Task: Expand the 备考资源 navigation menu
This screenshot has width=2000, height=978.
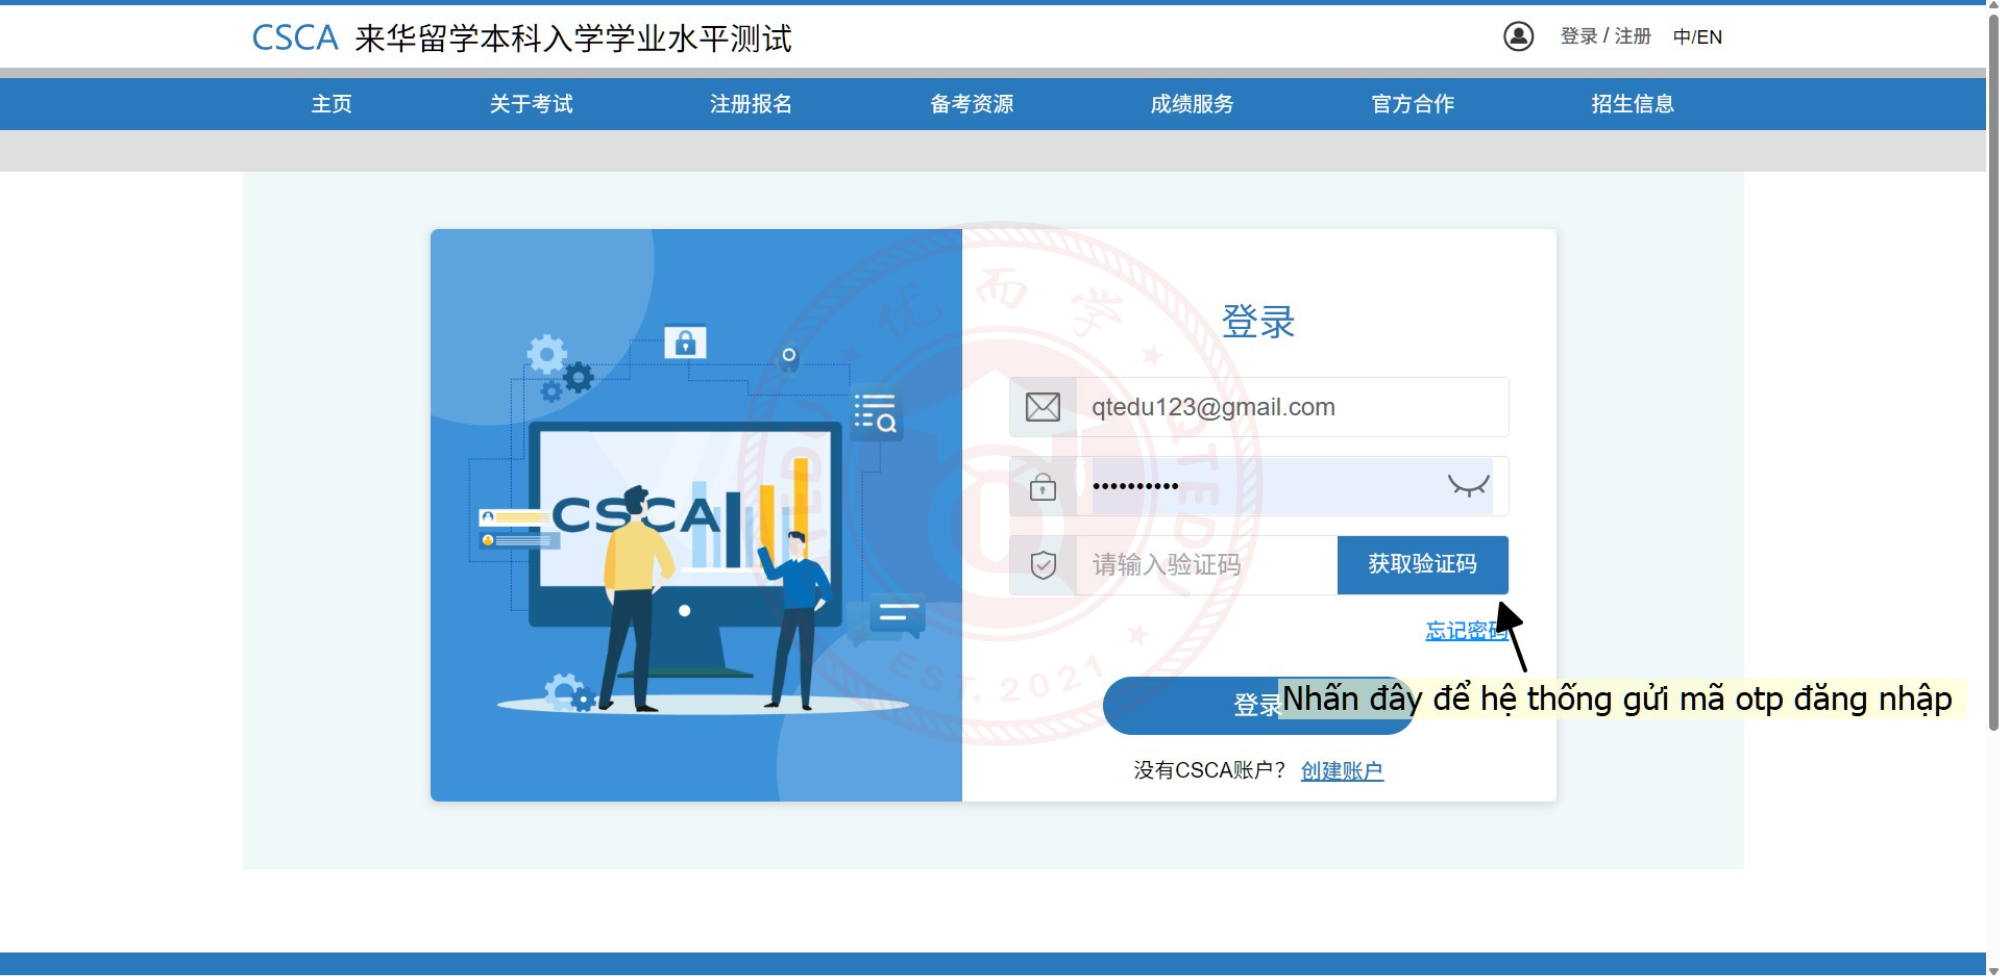Action: pos(971,104)
